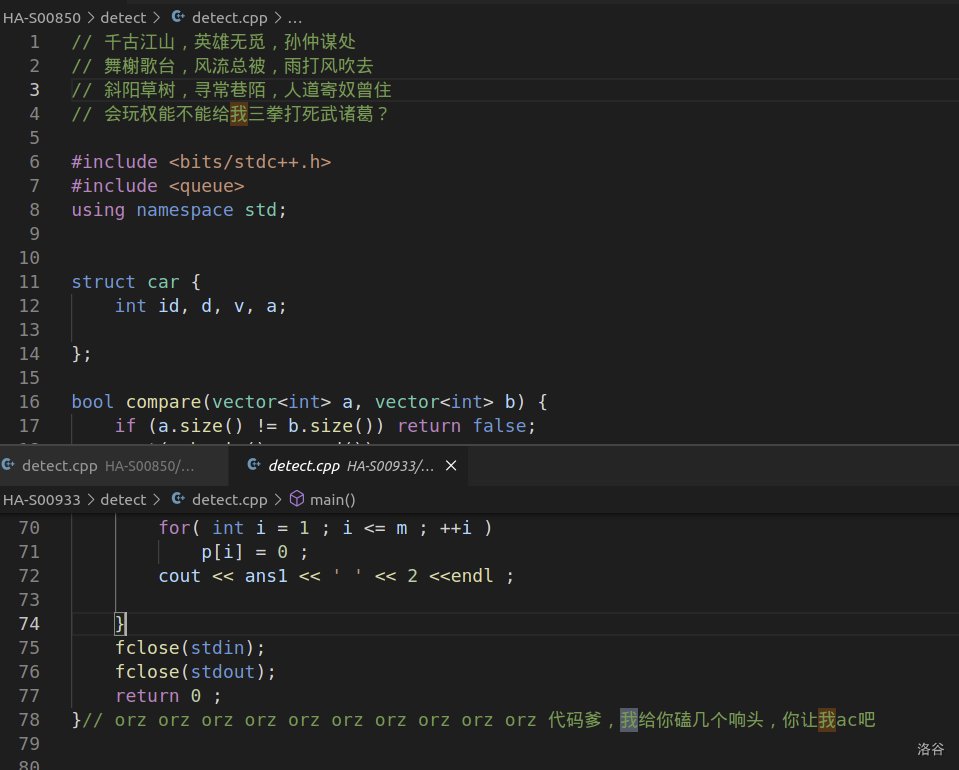Select line number 16 in the upper editor gutter
Image resolution: width=959 pixels, height=770 pixels.
29,401
